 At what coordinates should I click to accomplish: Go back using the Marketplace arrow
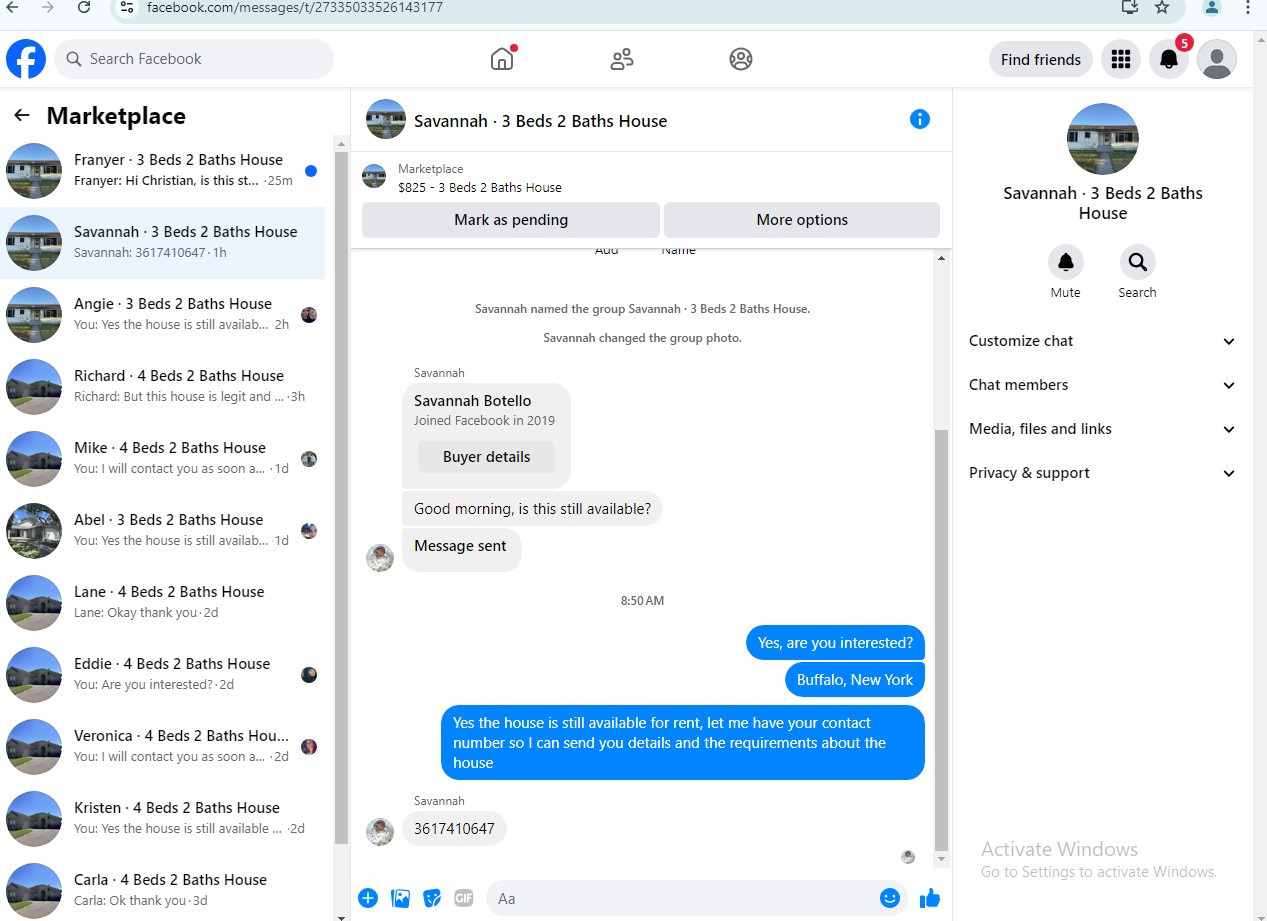pyautogui.click(x=22, y=115)
